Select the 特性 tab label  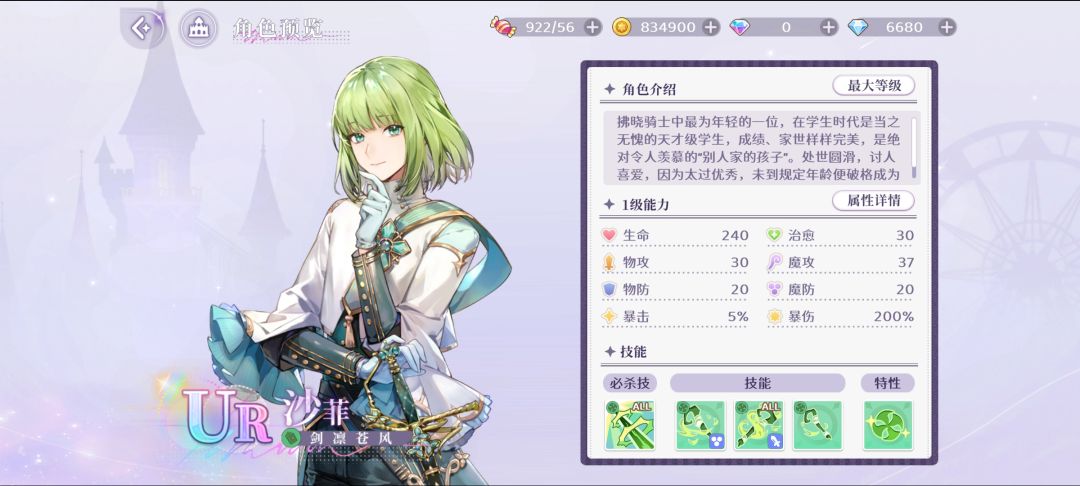(888, 383)
